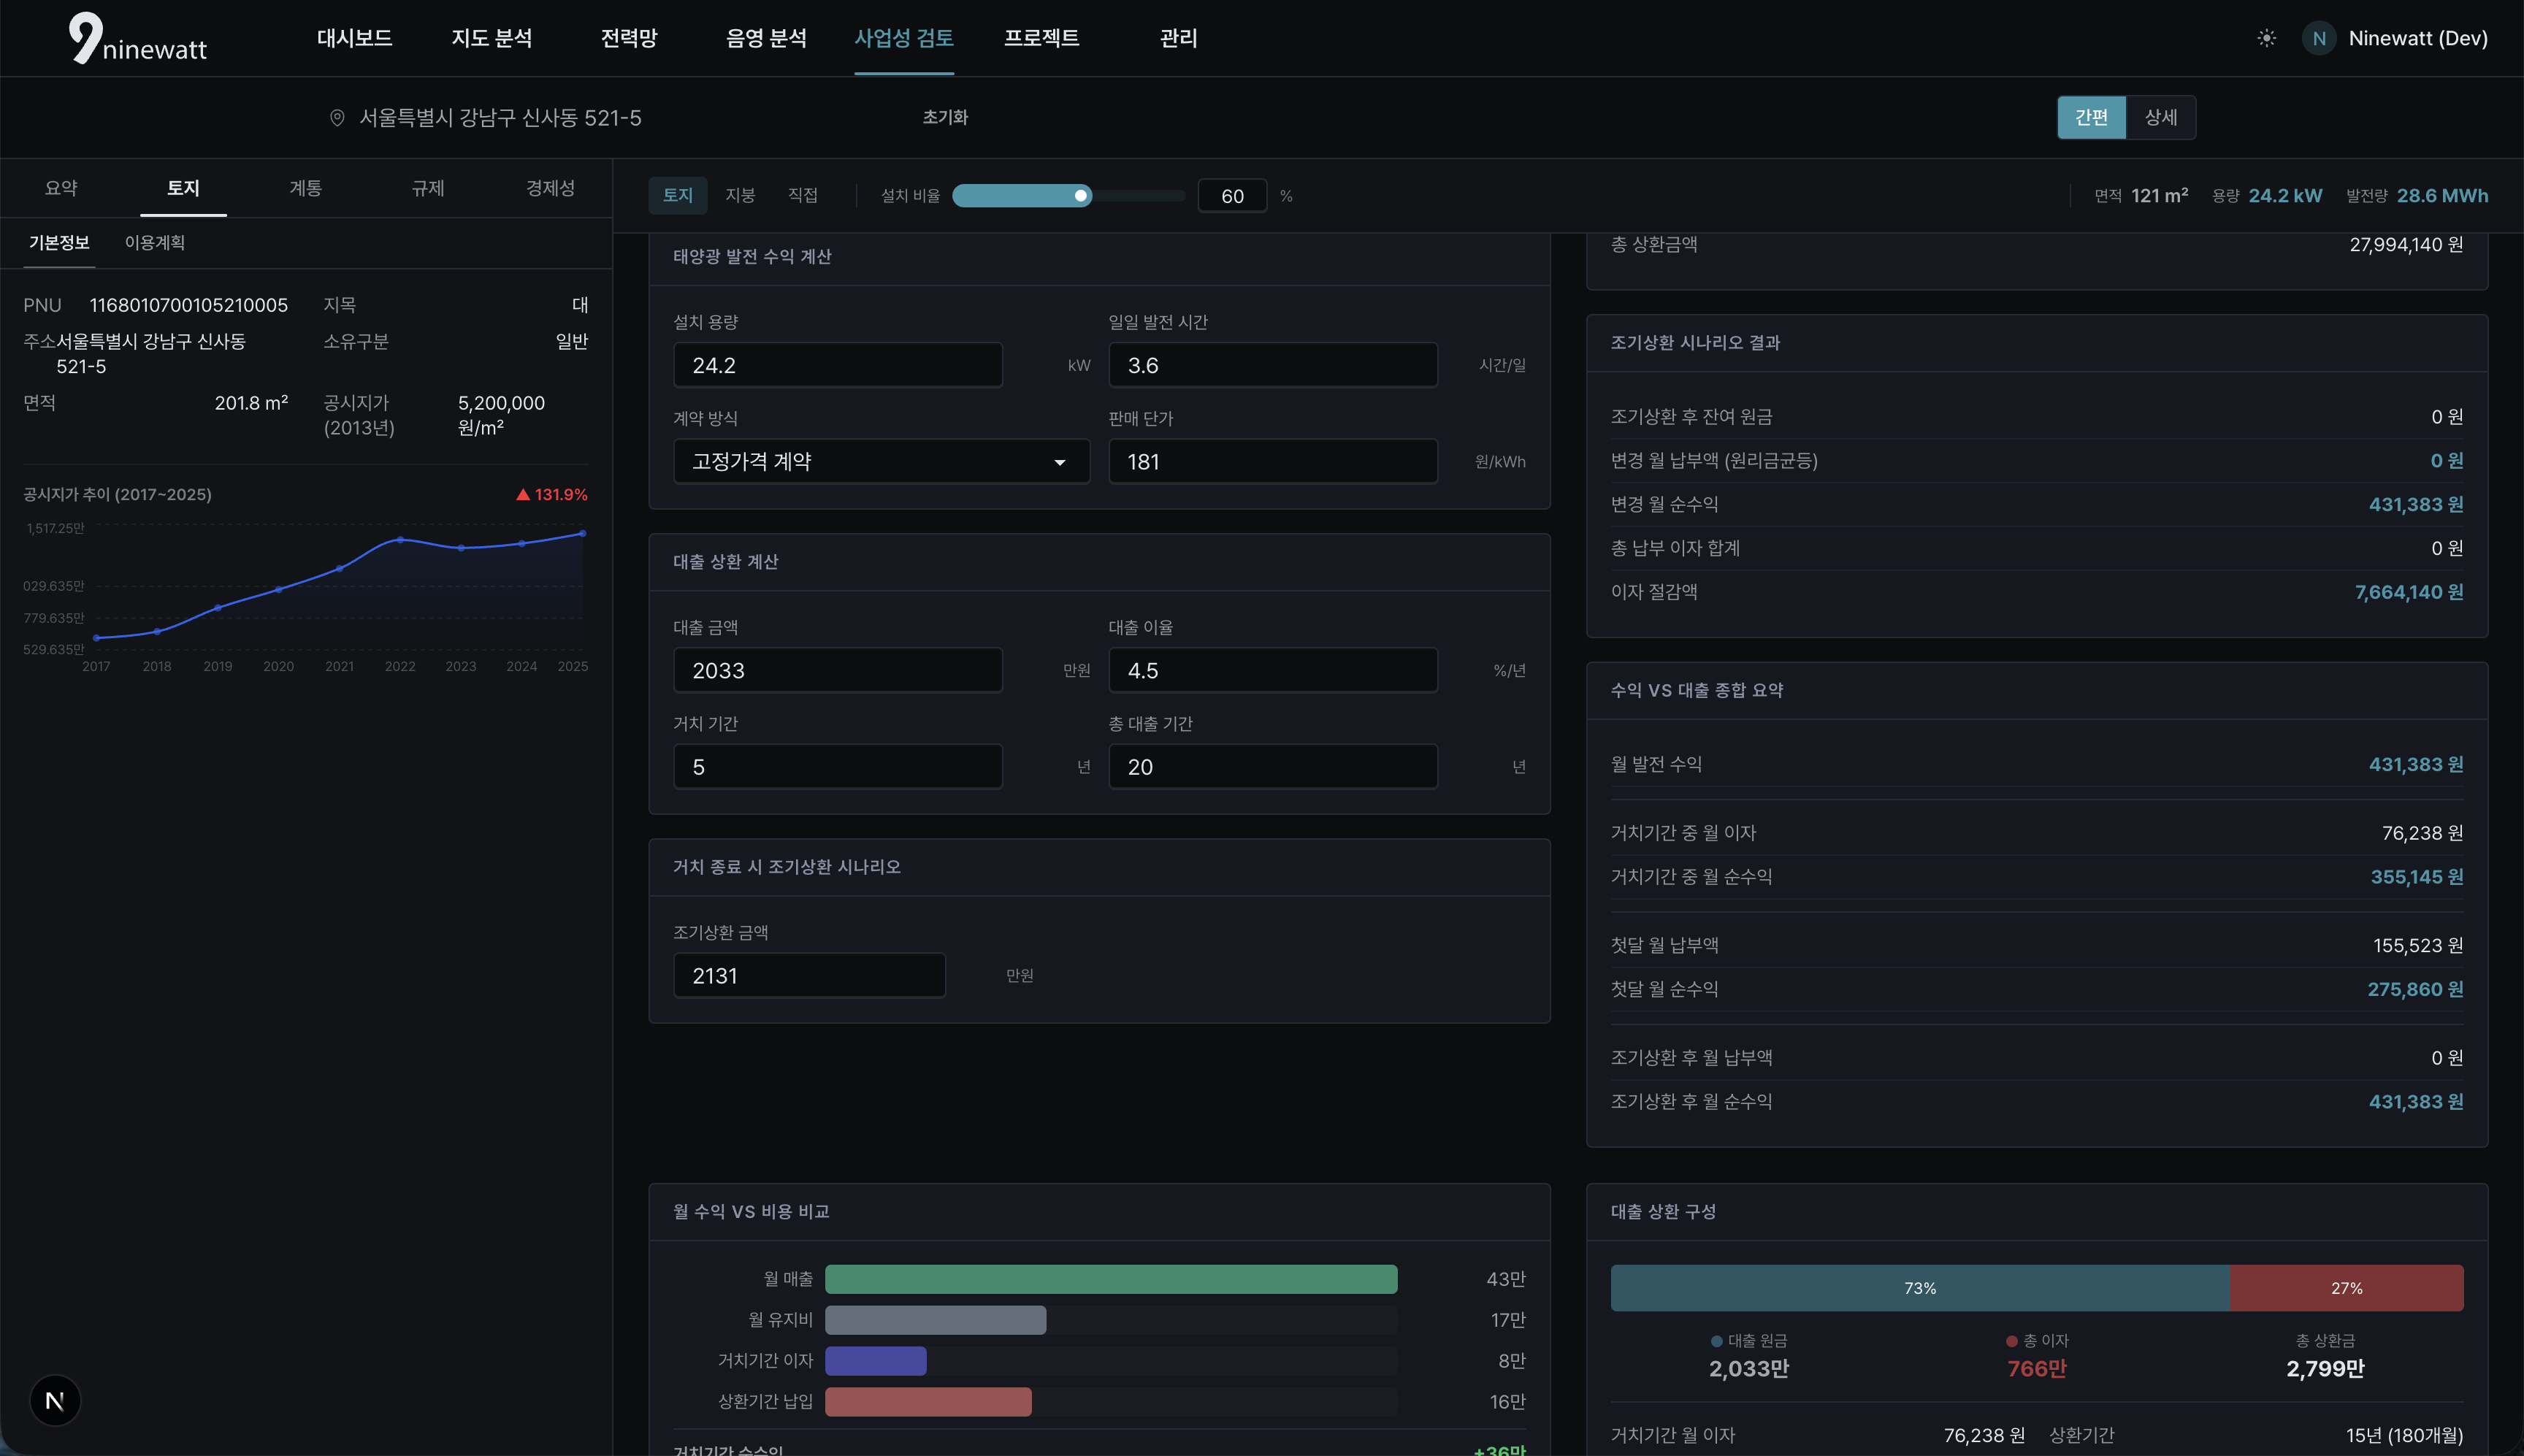Screen dimensions: 2524x1456
Task: Toggle the light theme sun icon
Action: (x=2267, y=38)
